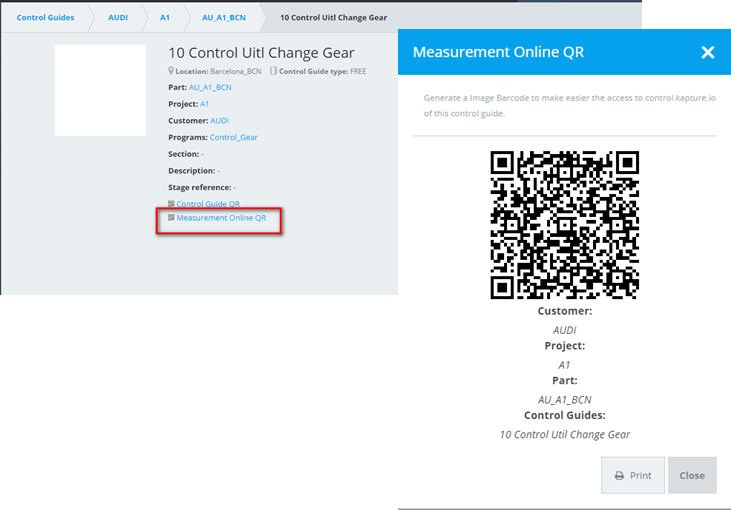Screen dimensions: 731x510
Task: Click the location pin icon
Action: [171, 71]
